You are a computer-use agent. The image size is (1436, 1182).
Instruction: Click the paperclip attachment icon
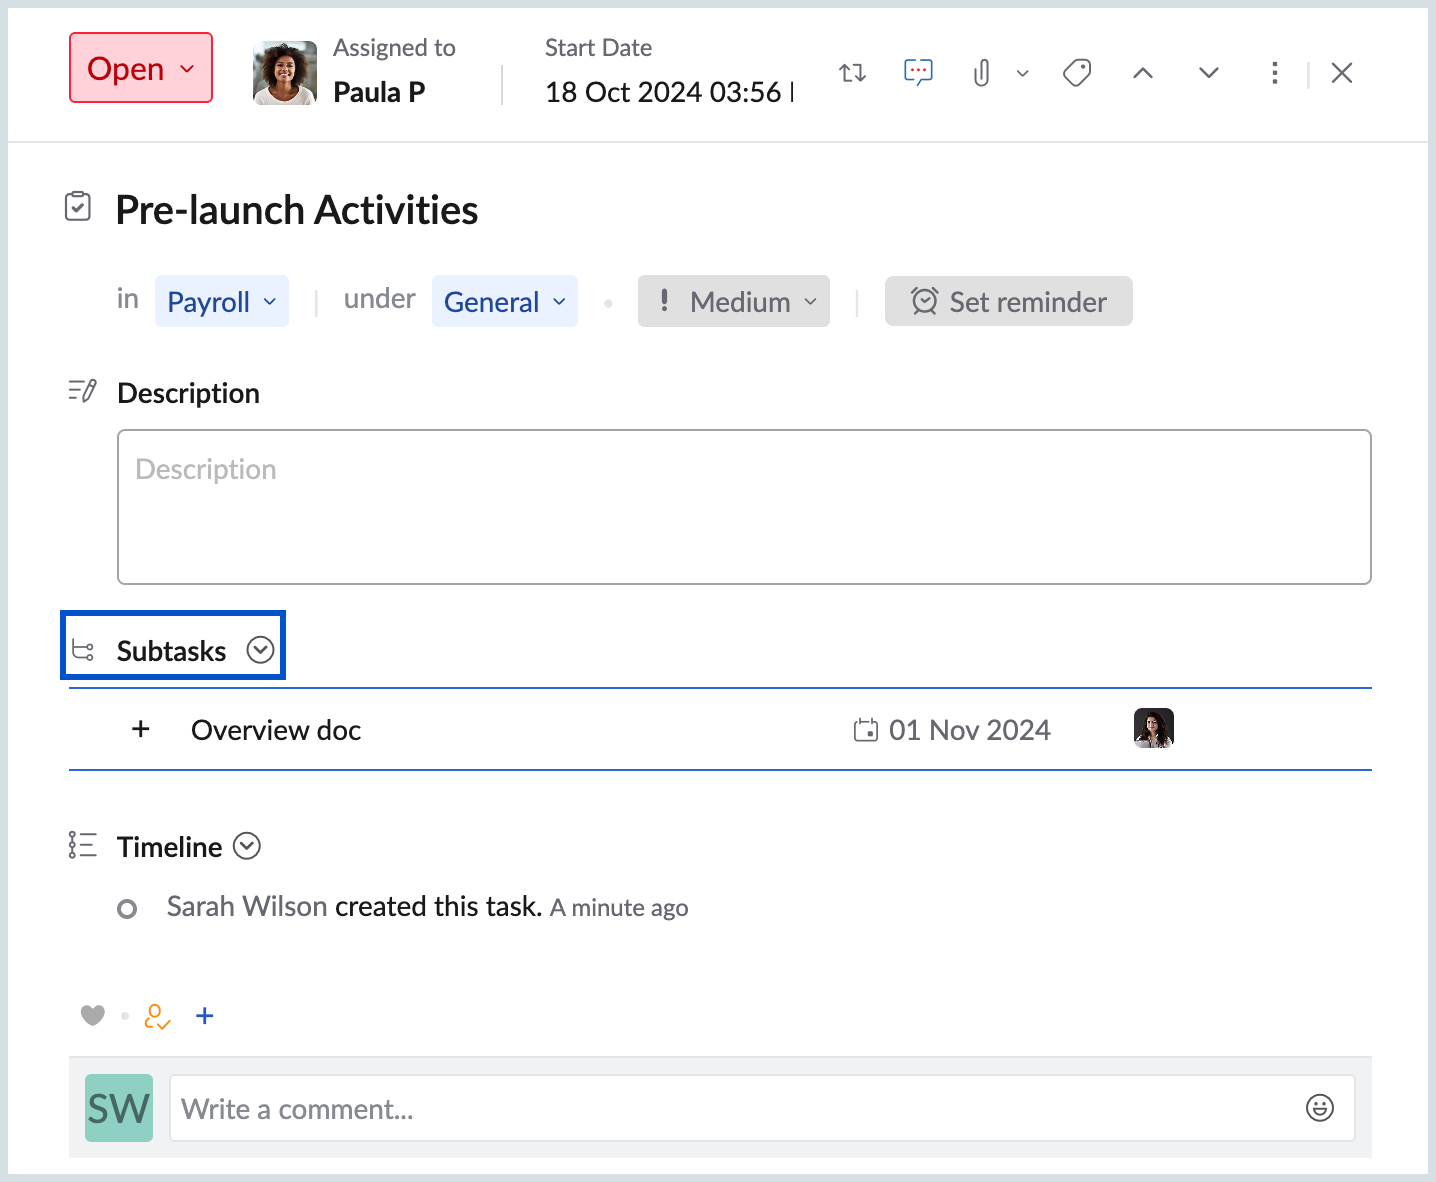(982, 73)
